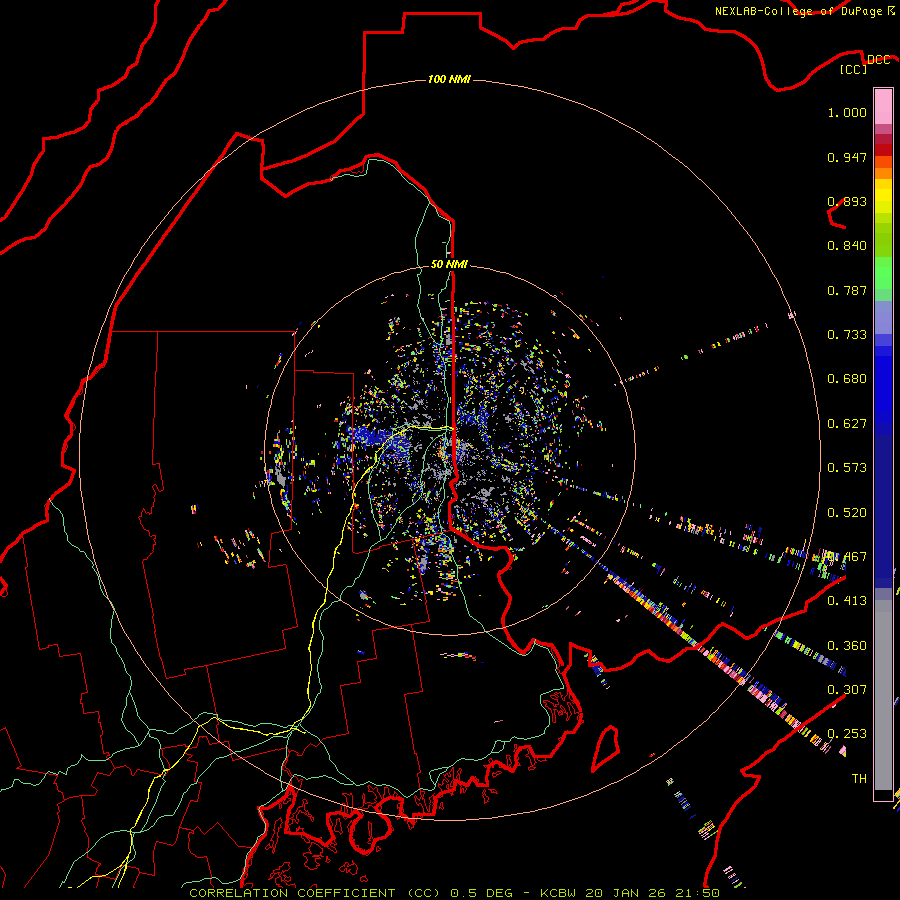Click the NEXLAB-College of DuPage credit text
This screenshot has width=900, height=900.
pyautogui.click(x=798, y=11)
